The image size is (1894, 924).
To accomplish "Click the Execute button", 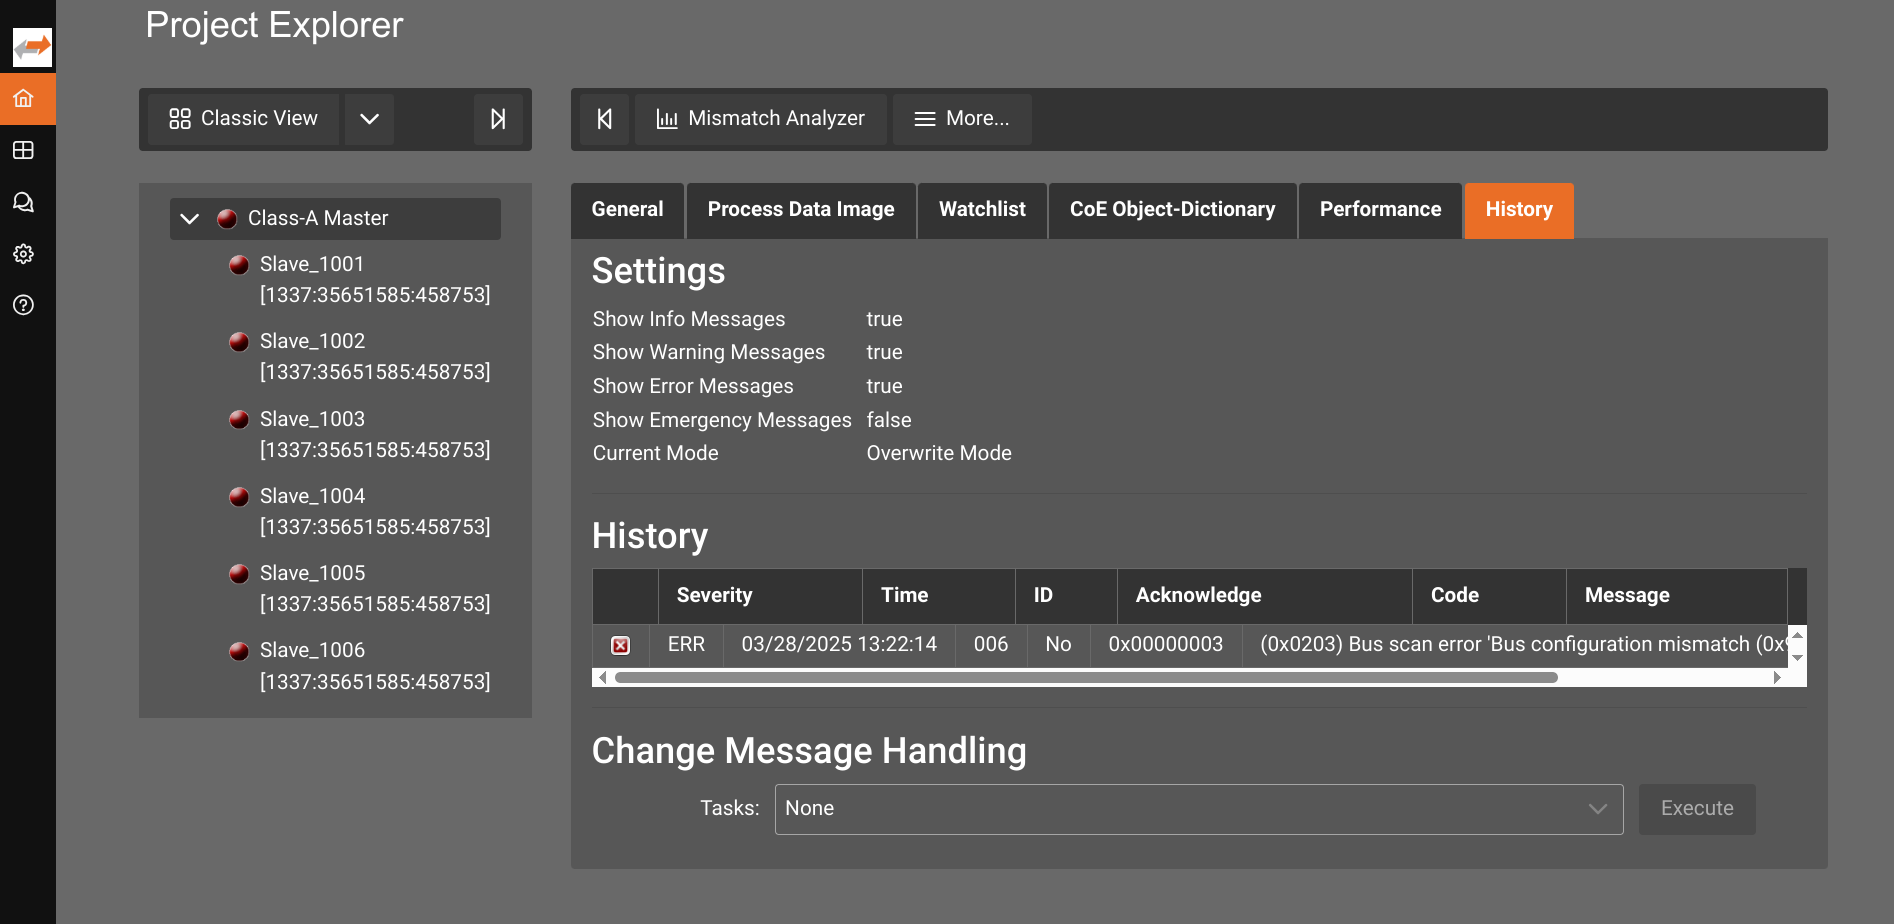I will pyautogui.click(x=1697, y=809).
